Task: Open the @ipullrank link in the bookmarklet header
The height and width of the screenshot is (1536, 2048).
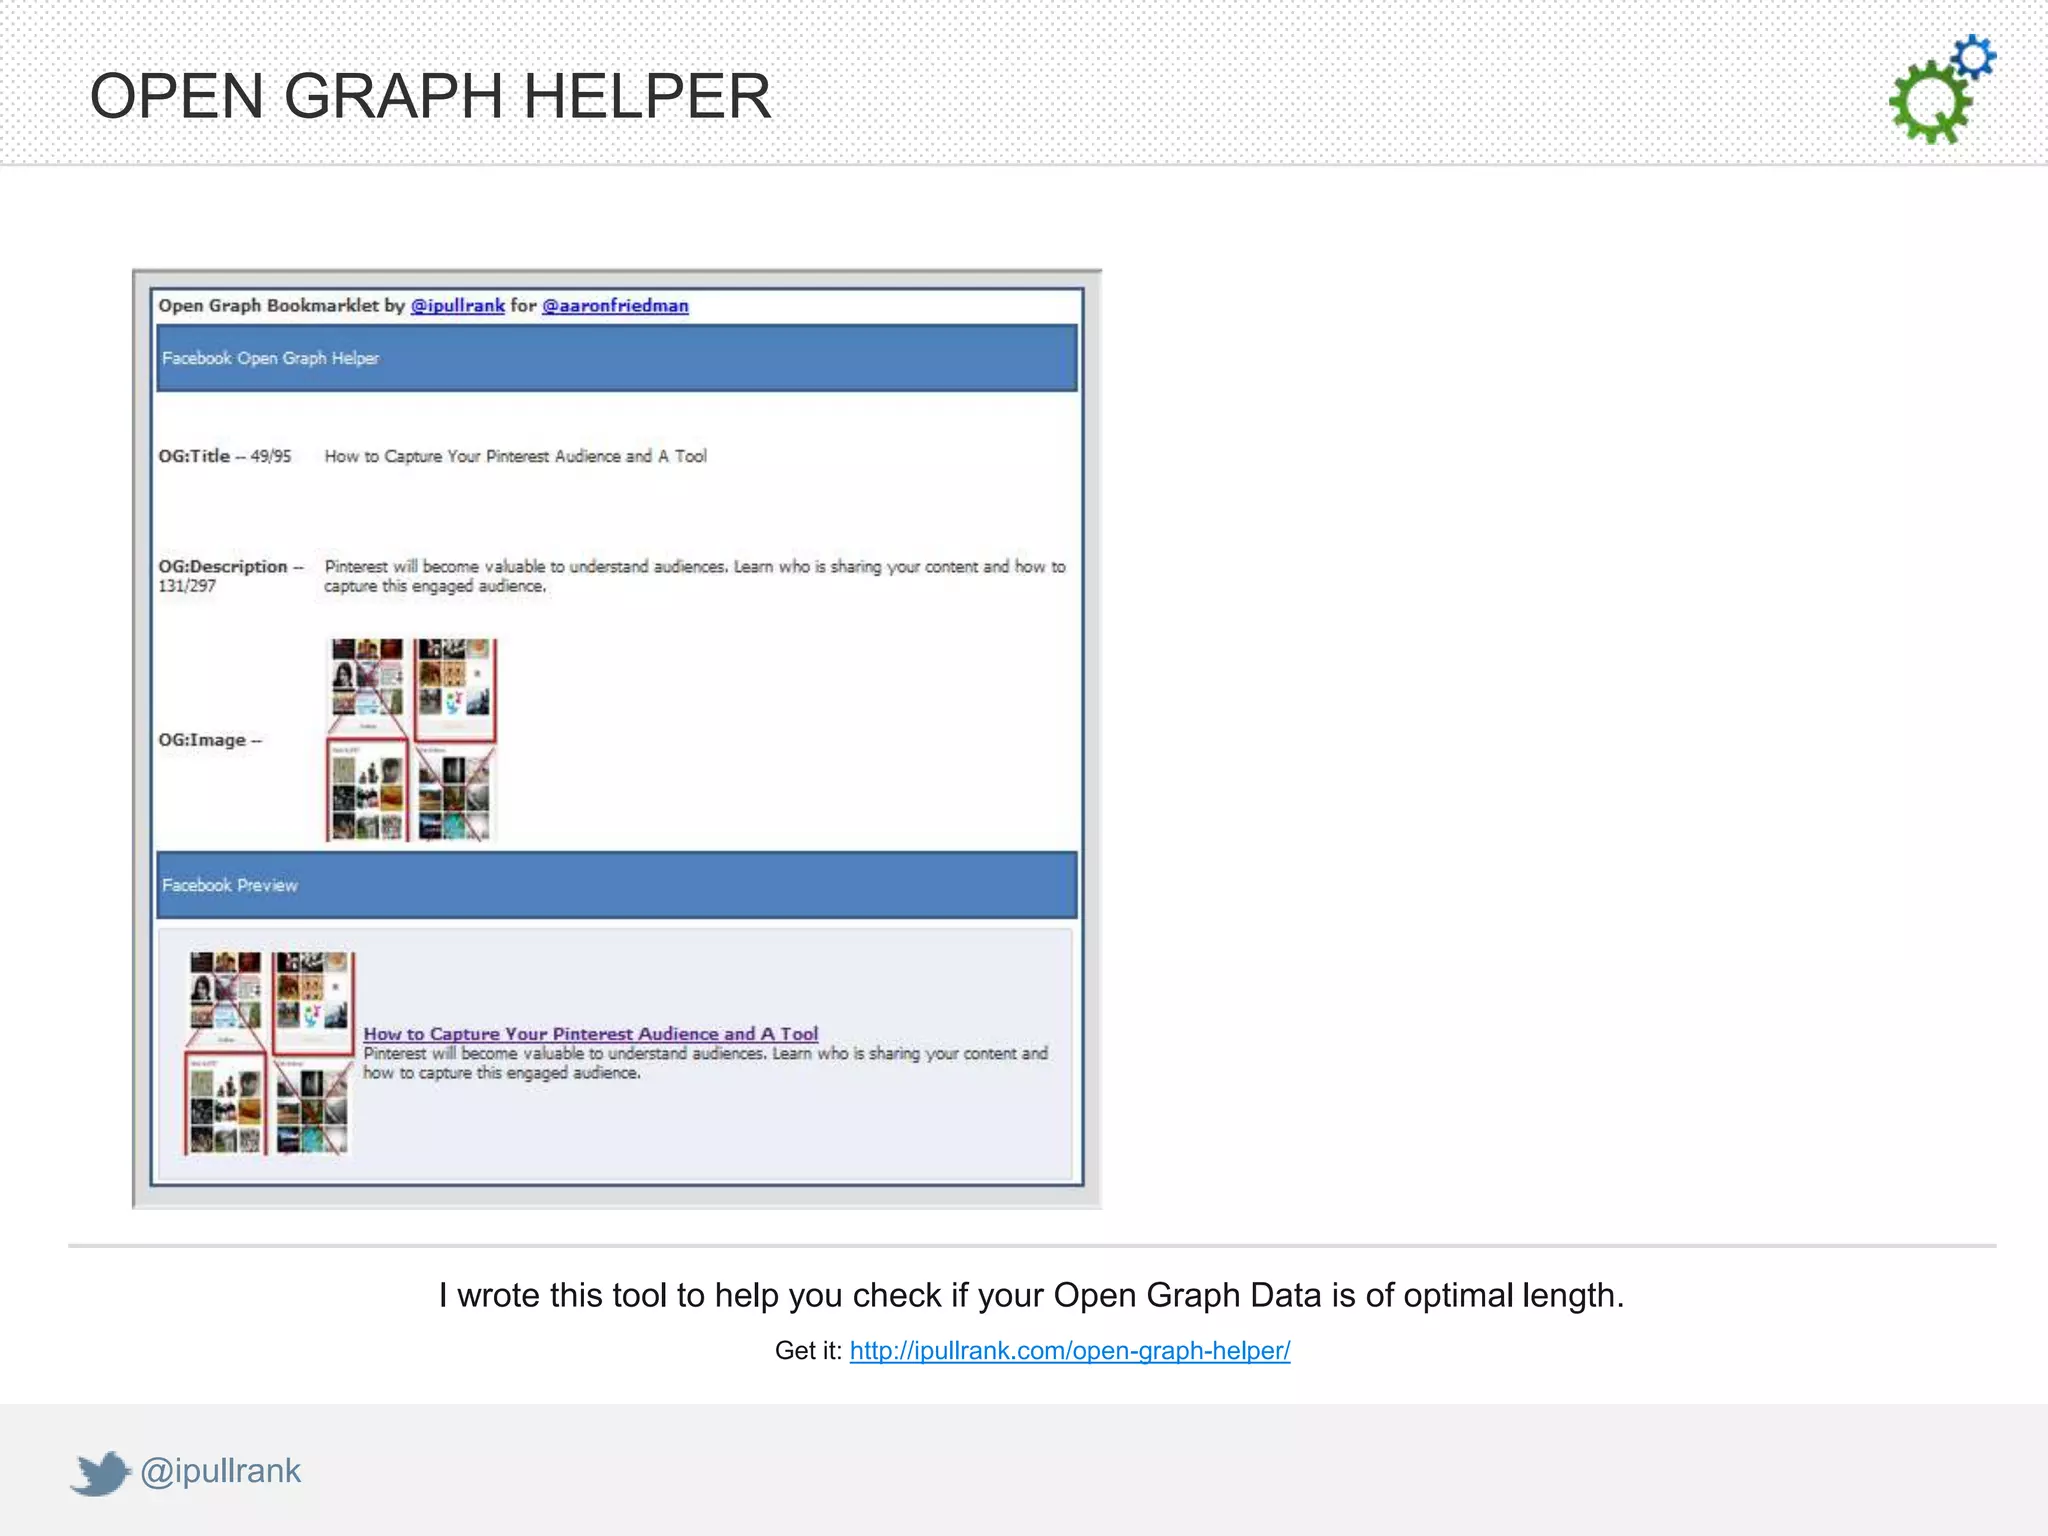Action: pyautogui.click(x=458, y=306)
